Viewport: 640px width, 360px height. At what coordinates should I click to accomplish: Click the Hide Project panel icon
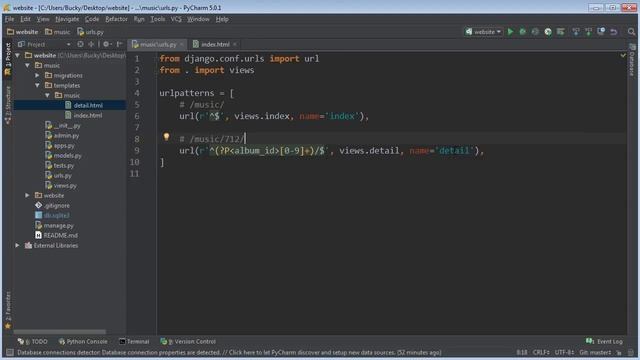119,44
